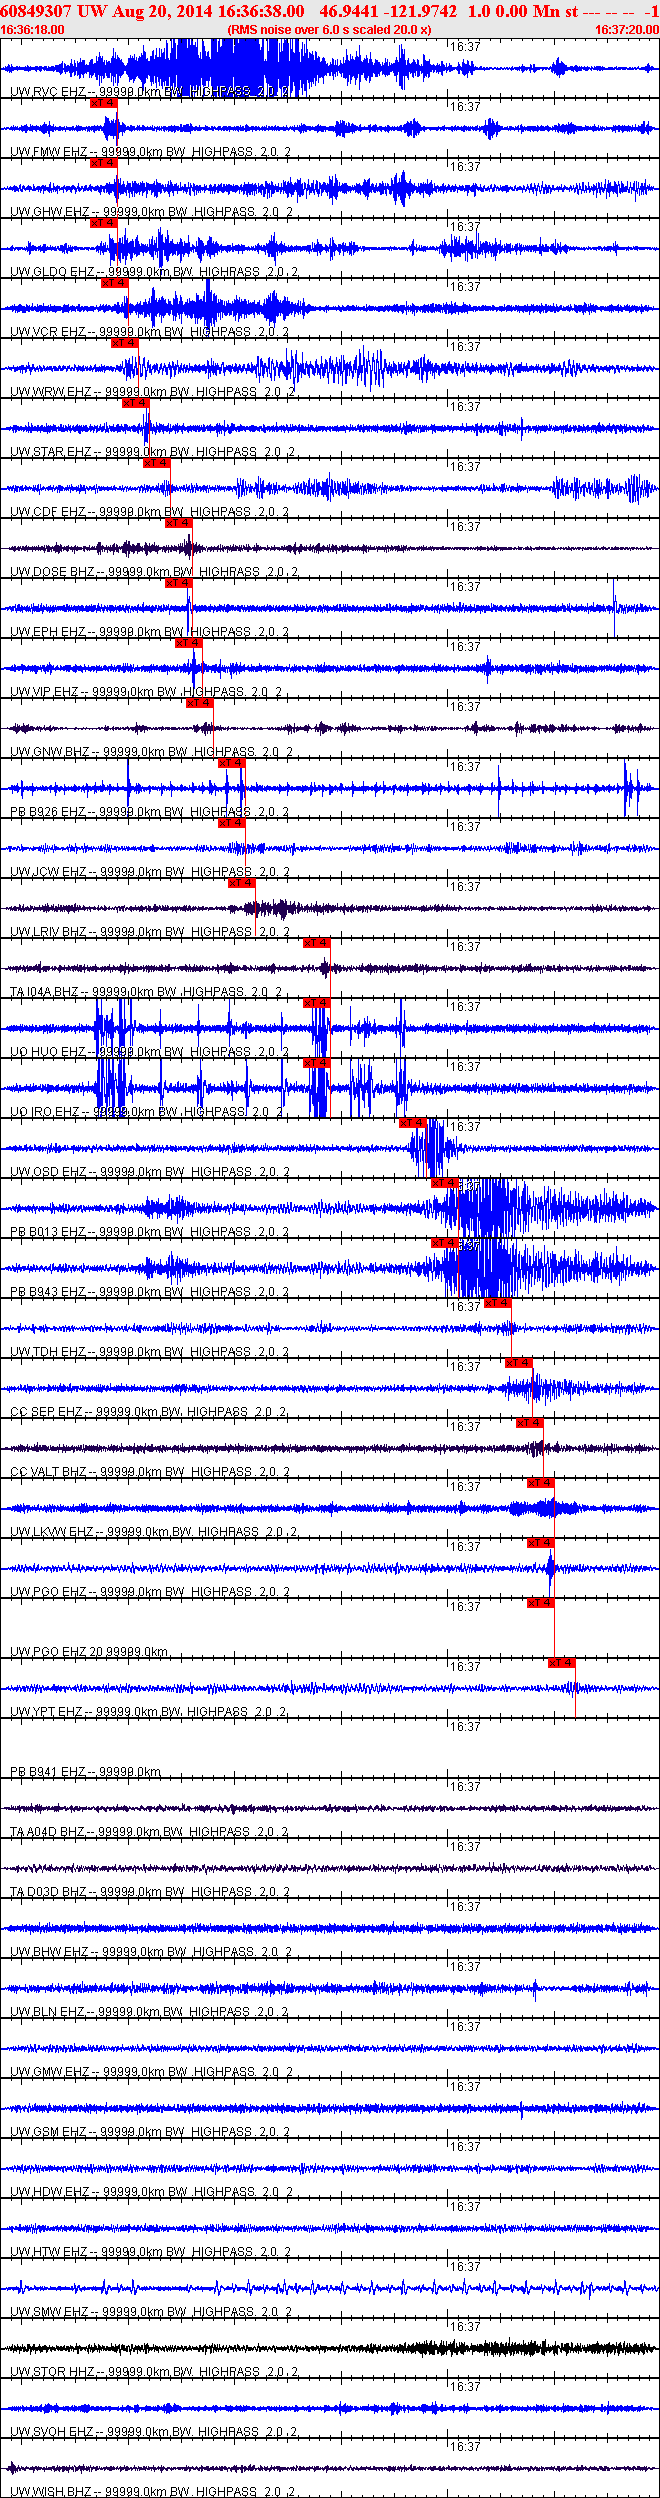Select the pick marker above UW FMW trace

[x=103, y=103]
